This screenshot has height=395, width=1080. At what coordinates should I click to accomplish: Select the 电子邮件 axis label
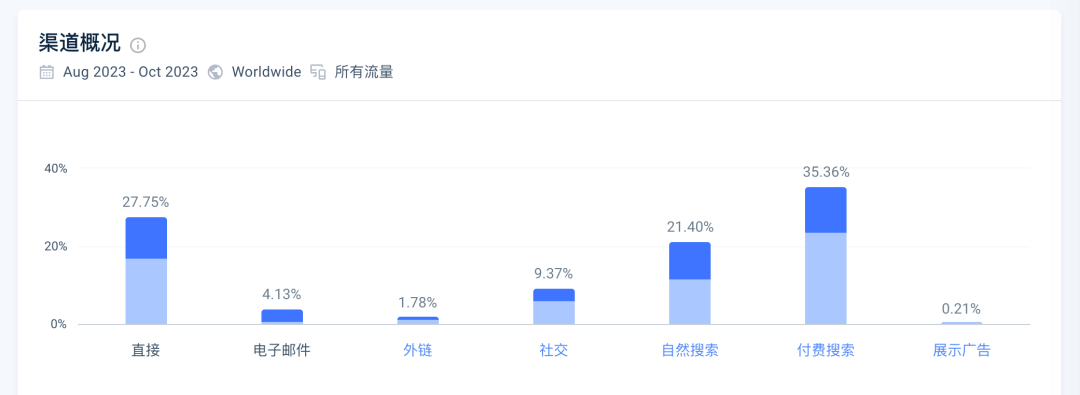click(x=282, y=350)
